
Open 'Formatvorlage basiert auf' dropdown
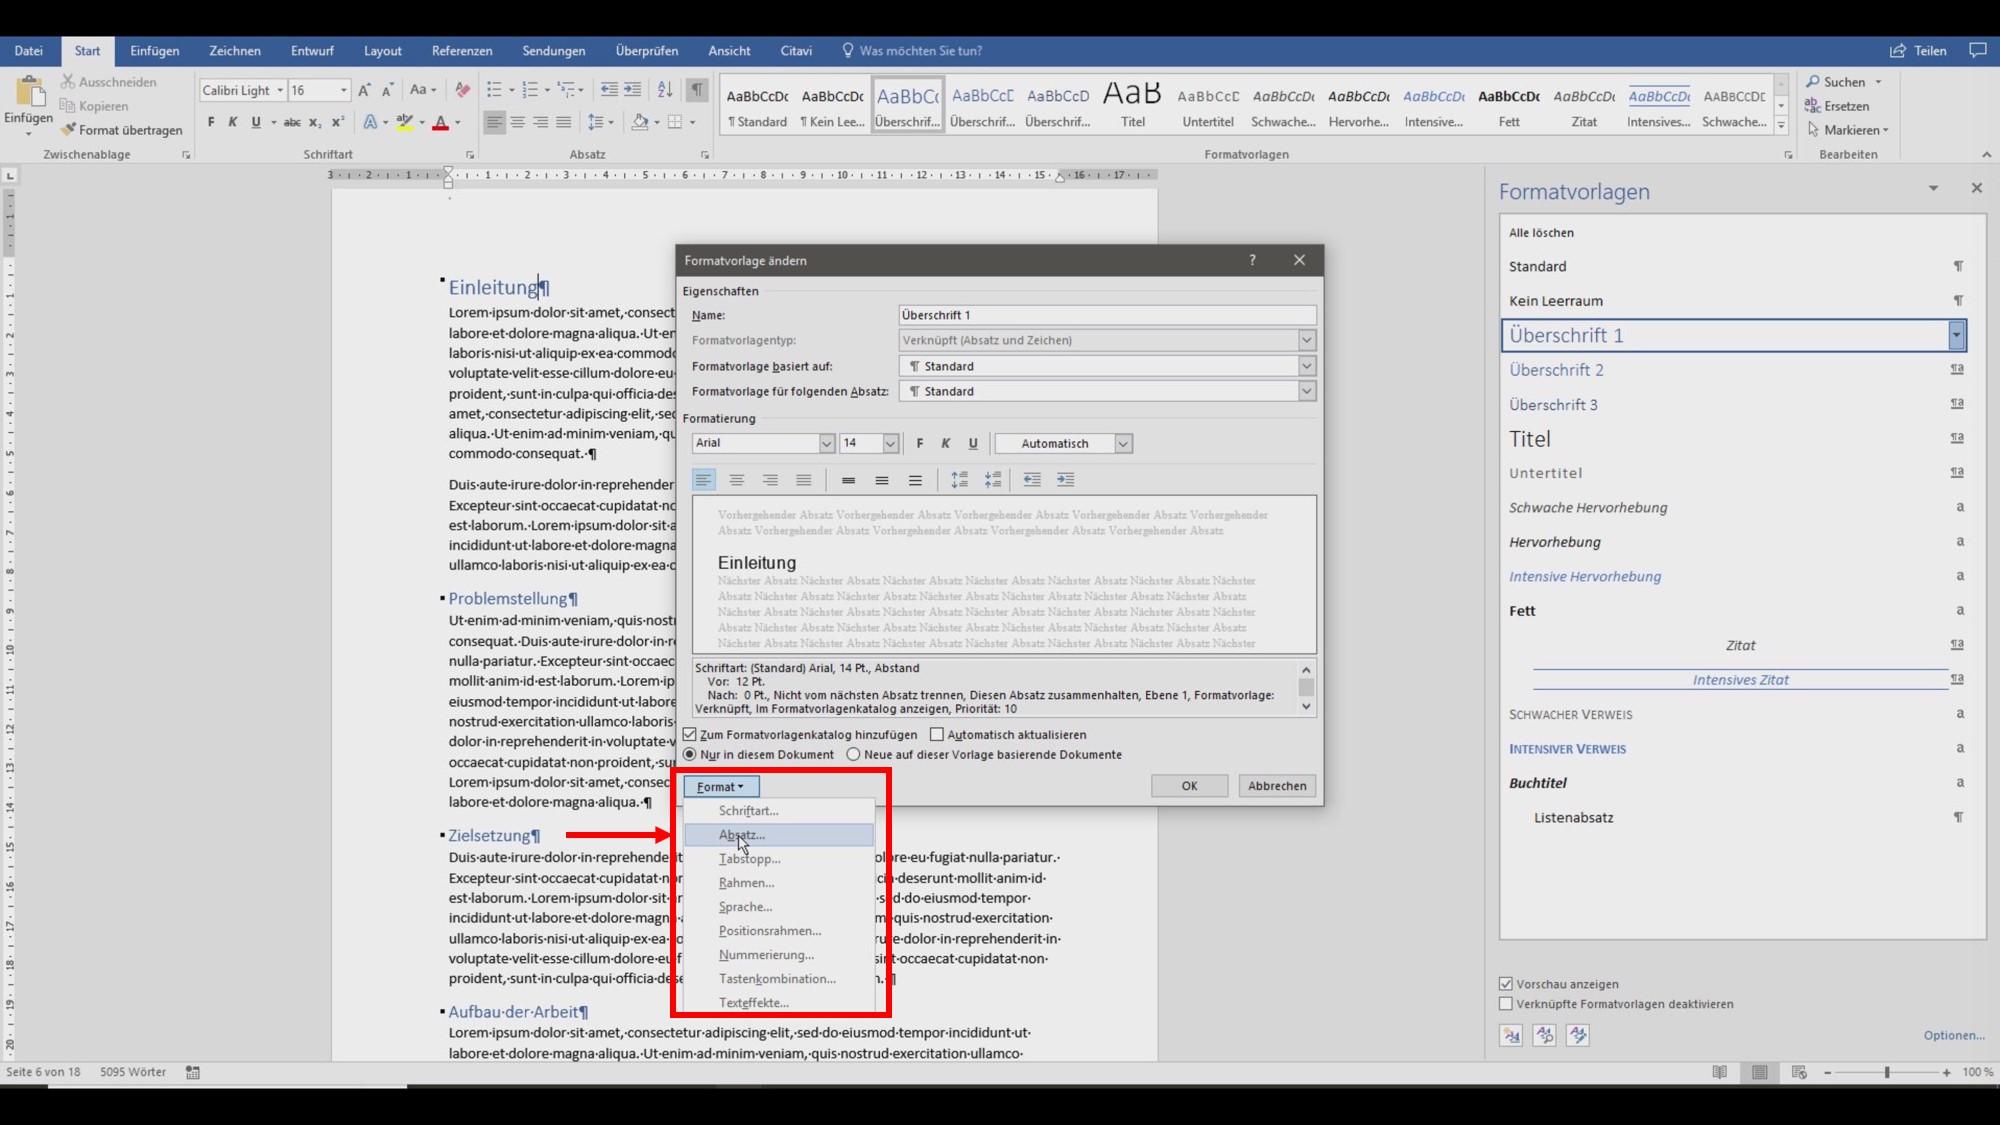(1306, 366)
